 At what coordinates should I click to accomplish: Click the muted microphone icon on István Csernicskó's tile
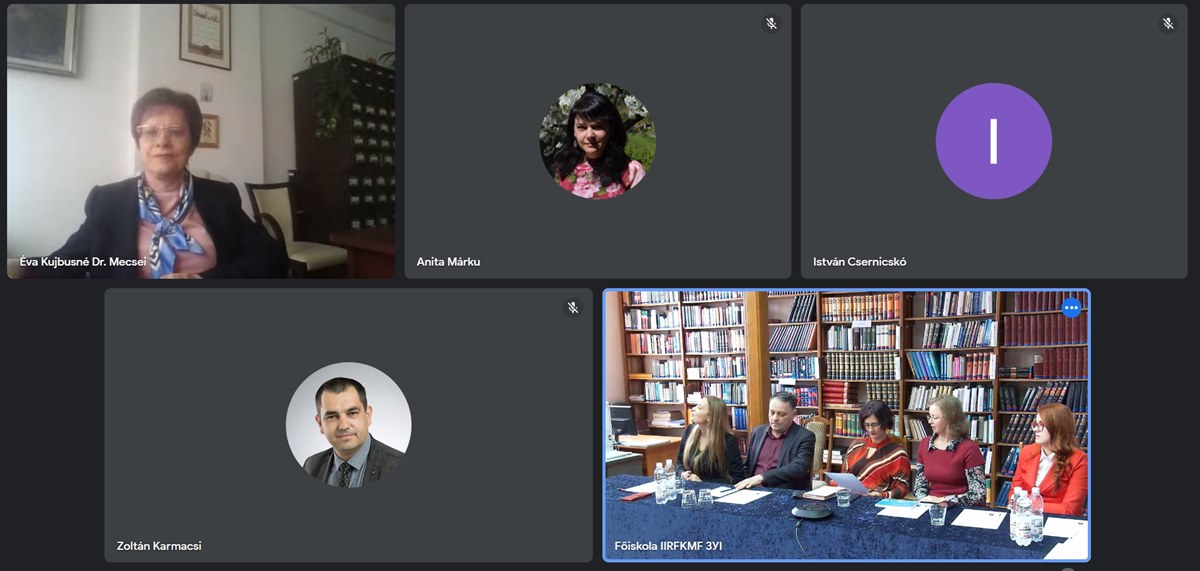coord(1167,23)
